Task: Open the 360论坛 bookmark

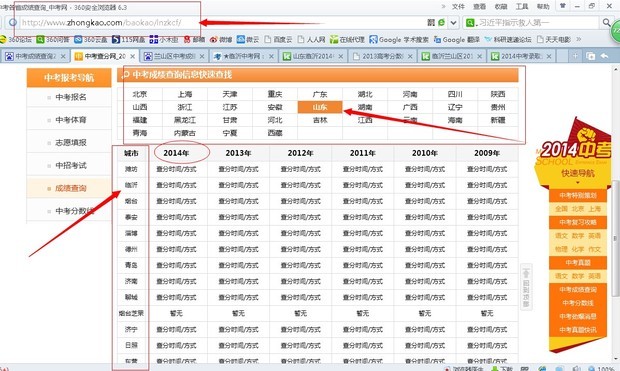Action: [16, 40]
